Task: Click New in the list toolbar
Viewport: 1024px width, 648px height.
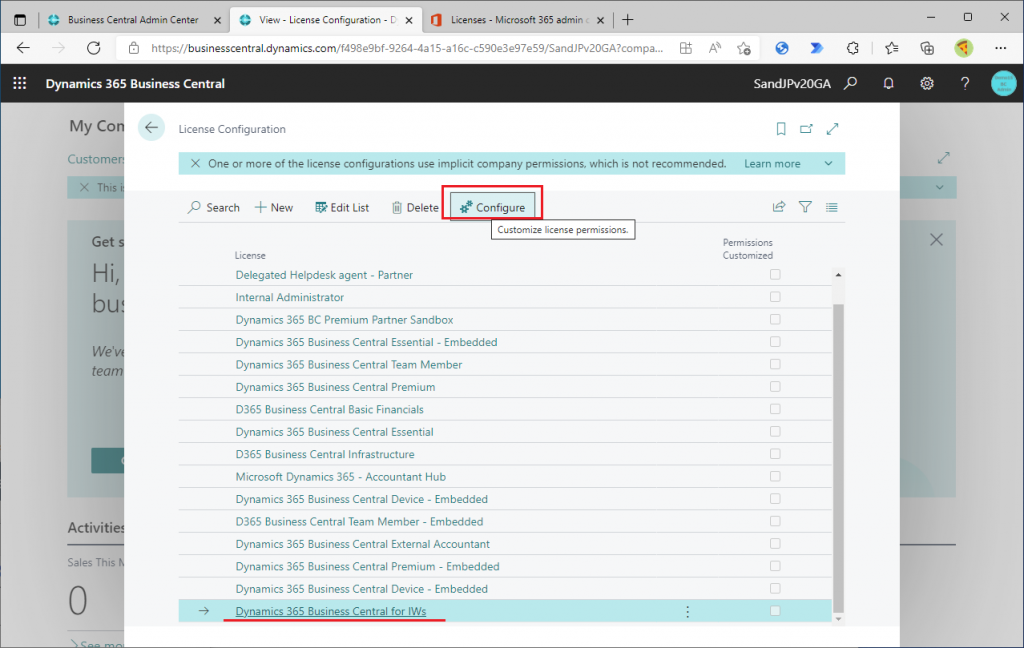Action: [274, 208]
